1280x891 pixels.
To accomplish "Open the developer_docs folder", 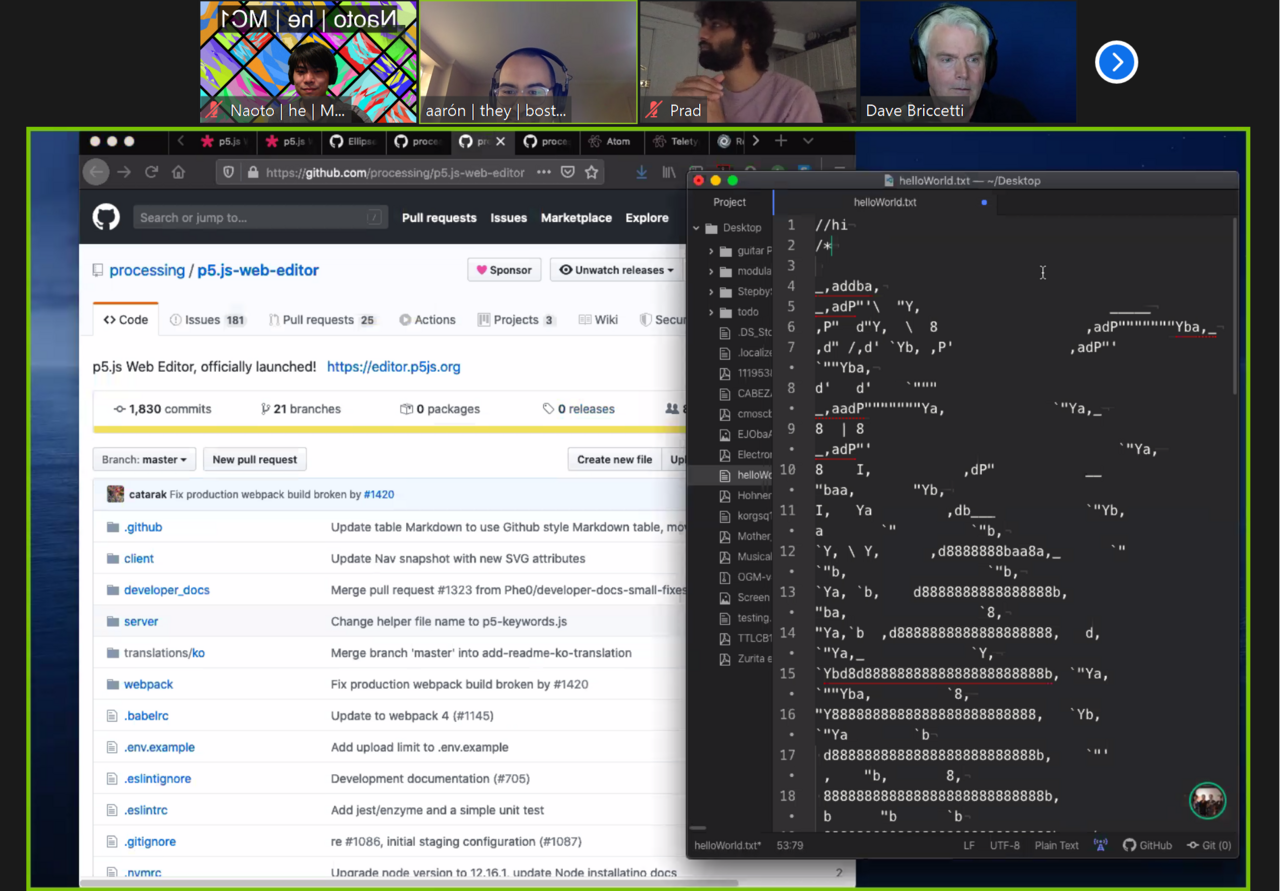I will (x=167, y=590).
